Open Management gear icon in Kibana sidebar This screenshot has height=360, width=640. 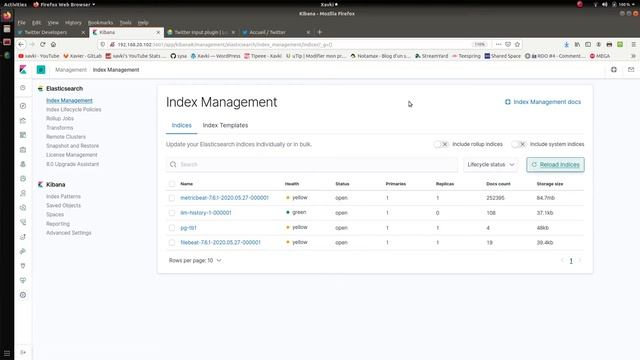23,295
